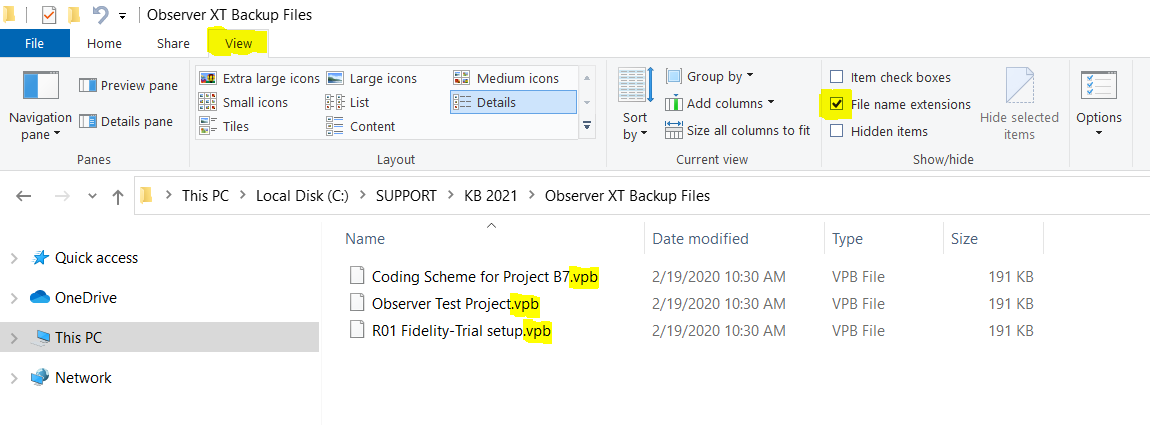Viewport: 1150px width, 425px height.
Task: Switch to Extra large icons layout
Action: coord(260,79)
